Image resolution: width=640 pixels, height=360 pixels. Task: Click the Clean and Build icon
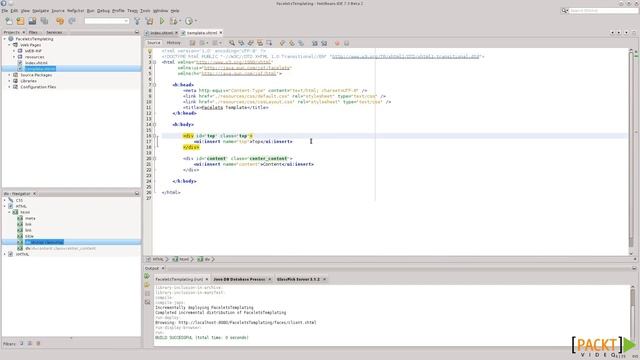point(150,21)
